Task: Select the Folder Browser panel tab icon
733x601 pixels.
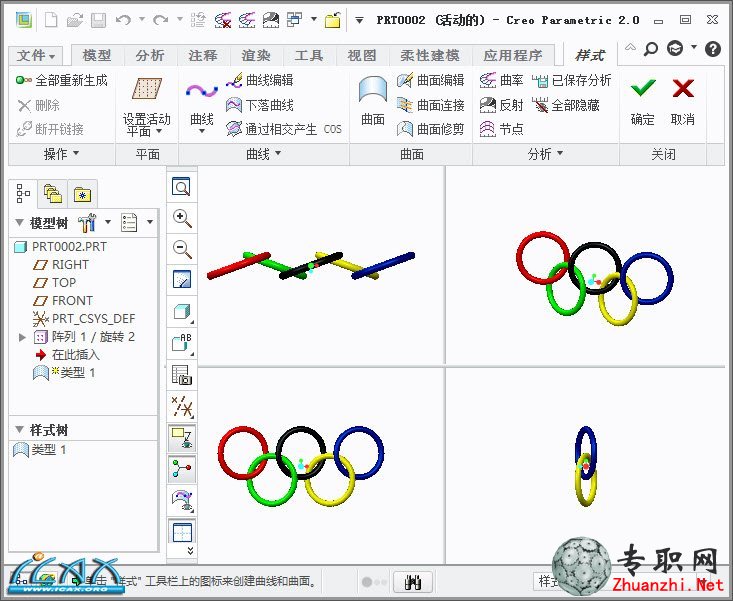Action: (53, 193)
